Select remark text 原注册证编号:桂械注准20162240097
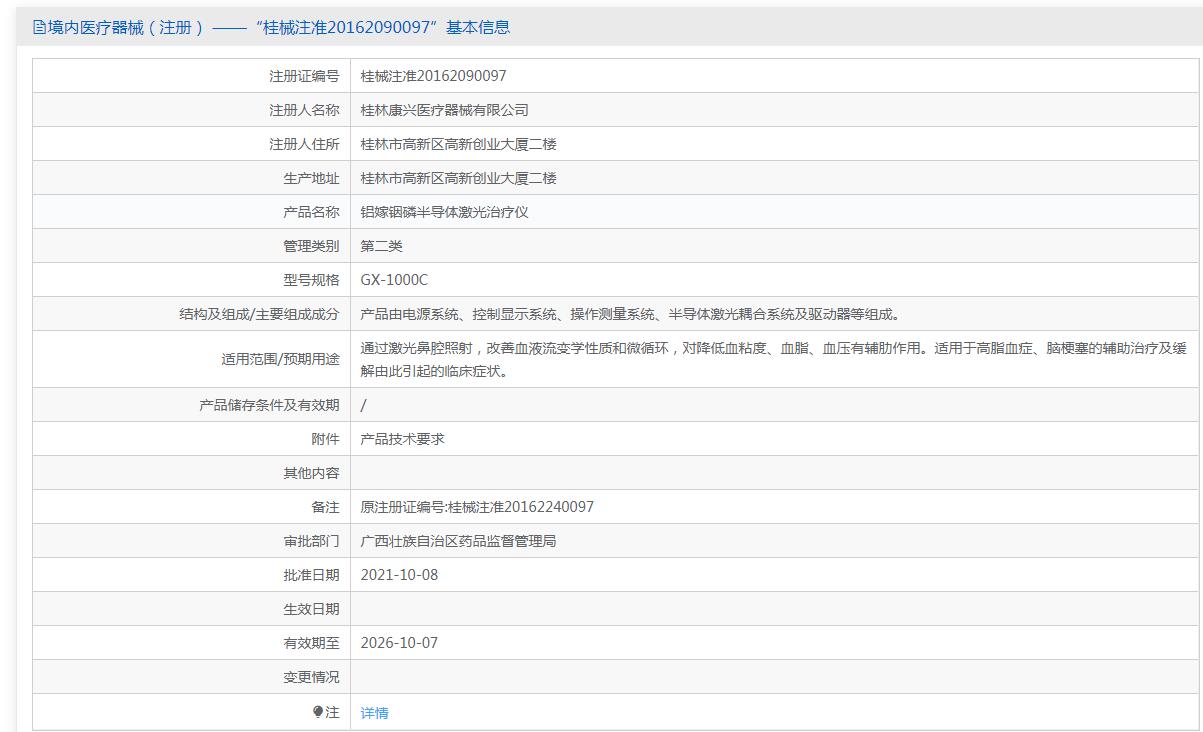The height and width of the screenshot is (732, 1203). (477, 507)
